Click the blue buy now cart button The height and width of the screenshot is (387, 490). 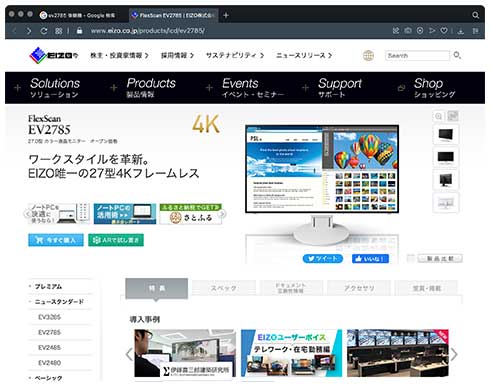point(56,240)
